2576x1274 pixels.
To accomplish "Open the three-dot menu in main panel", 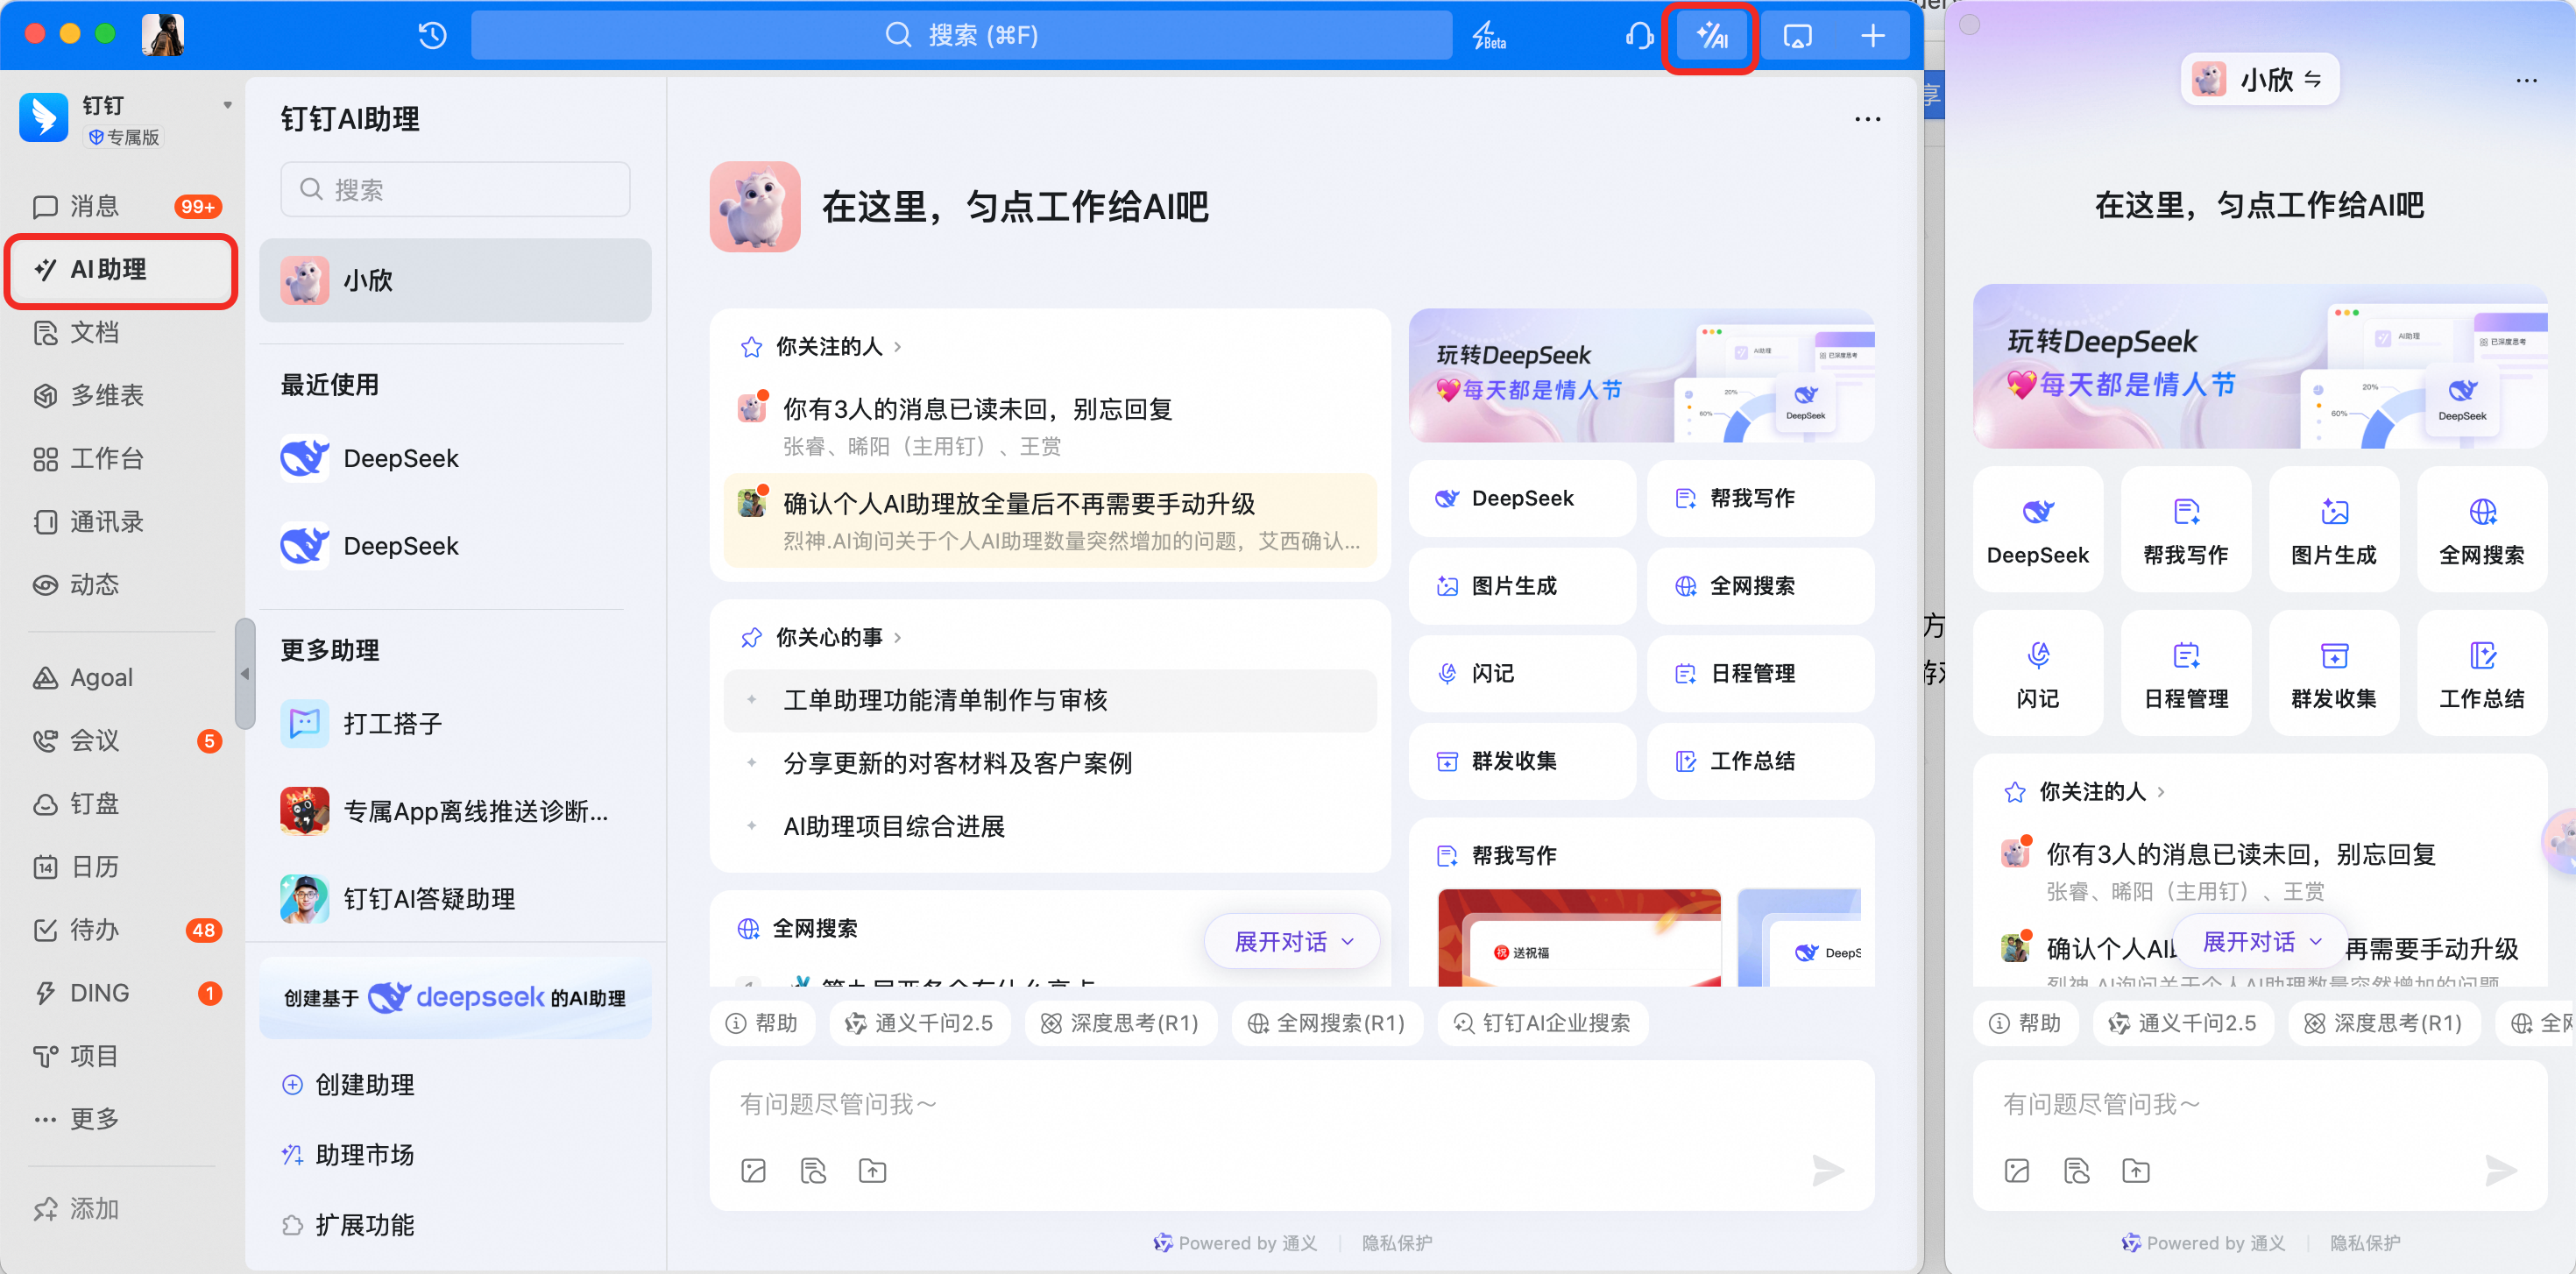I will tap(1867, 119).
